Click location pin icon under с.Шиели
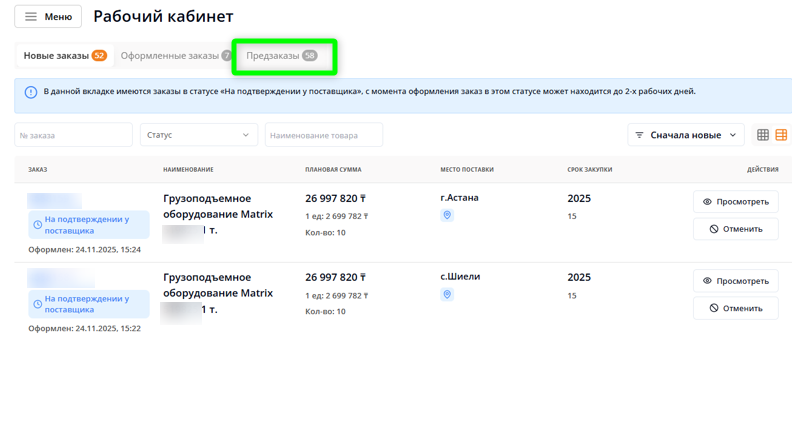 tap(447, 294)
